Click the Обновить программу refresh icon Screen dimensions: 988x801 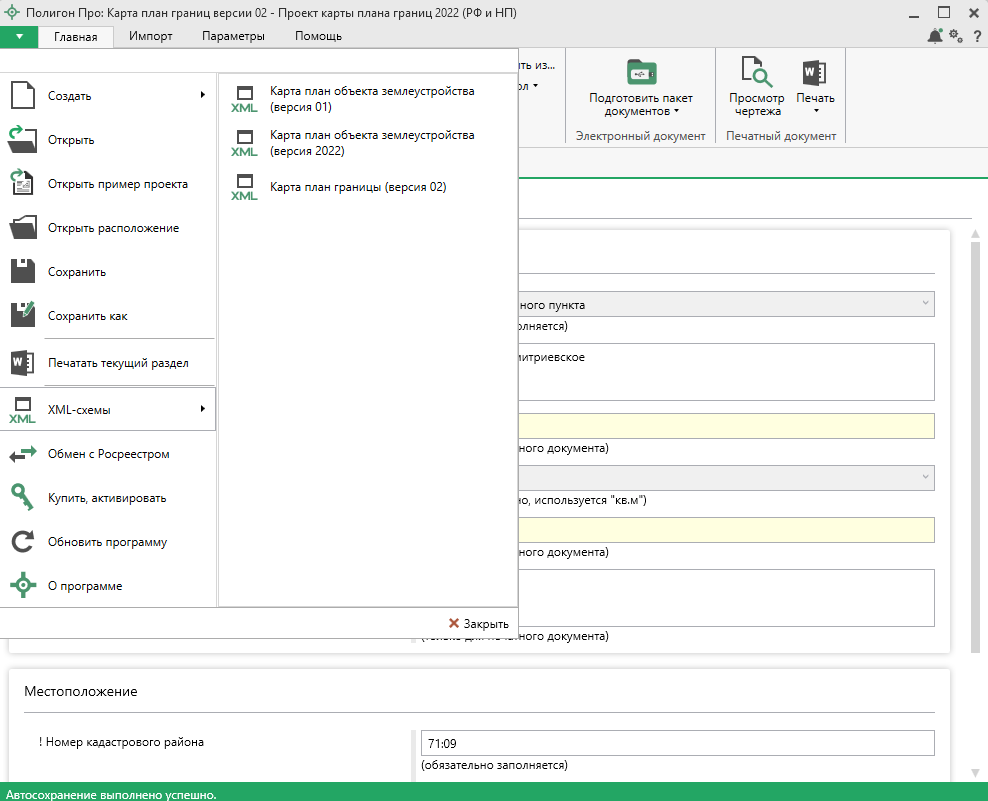point(22,542)
